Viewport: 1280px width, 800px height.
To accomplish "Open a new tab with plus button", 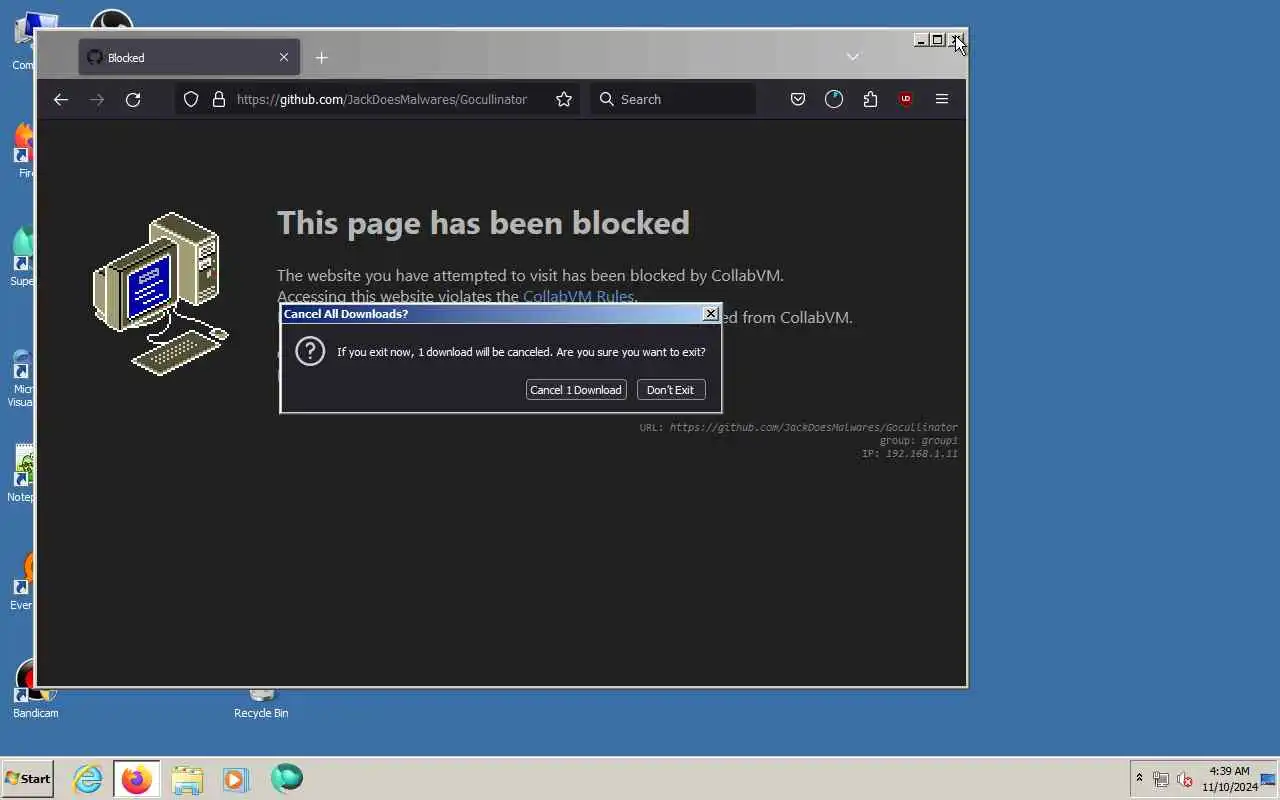I will click(x=321, y=58).
